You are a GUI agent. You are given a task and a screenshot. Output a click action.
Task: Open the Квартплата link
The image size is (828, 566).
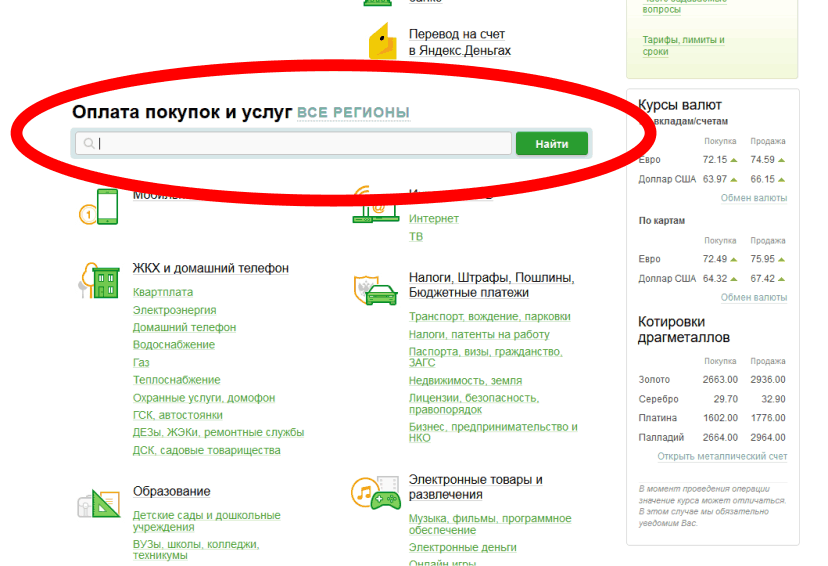click(163, 292)
